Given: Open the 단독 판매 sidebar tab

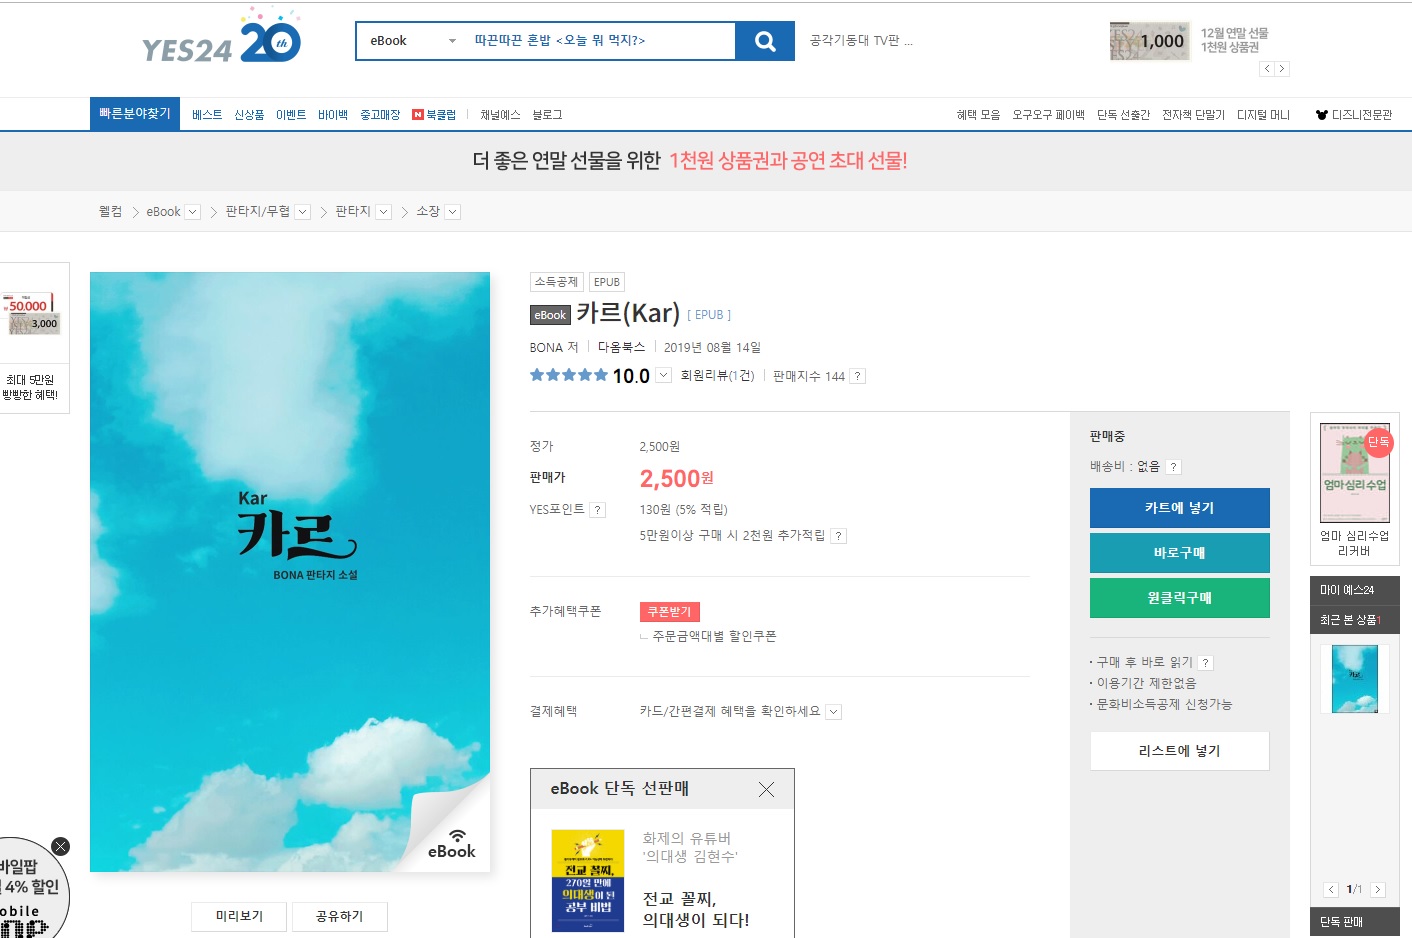Looking at the screenshot, I should coord(1355,922).
